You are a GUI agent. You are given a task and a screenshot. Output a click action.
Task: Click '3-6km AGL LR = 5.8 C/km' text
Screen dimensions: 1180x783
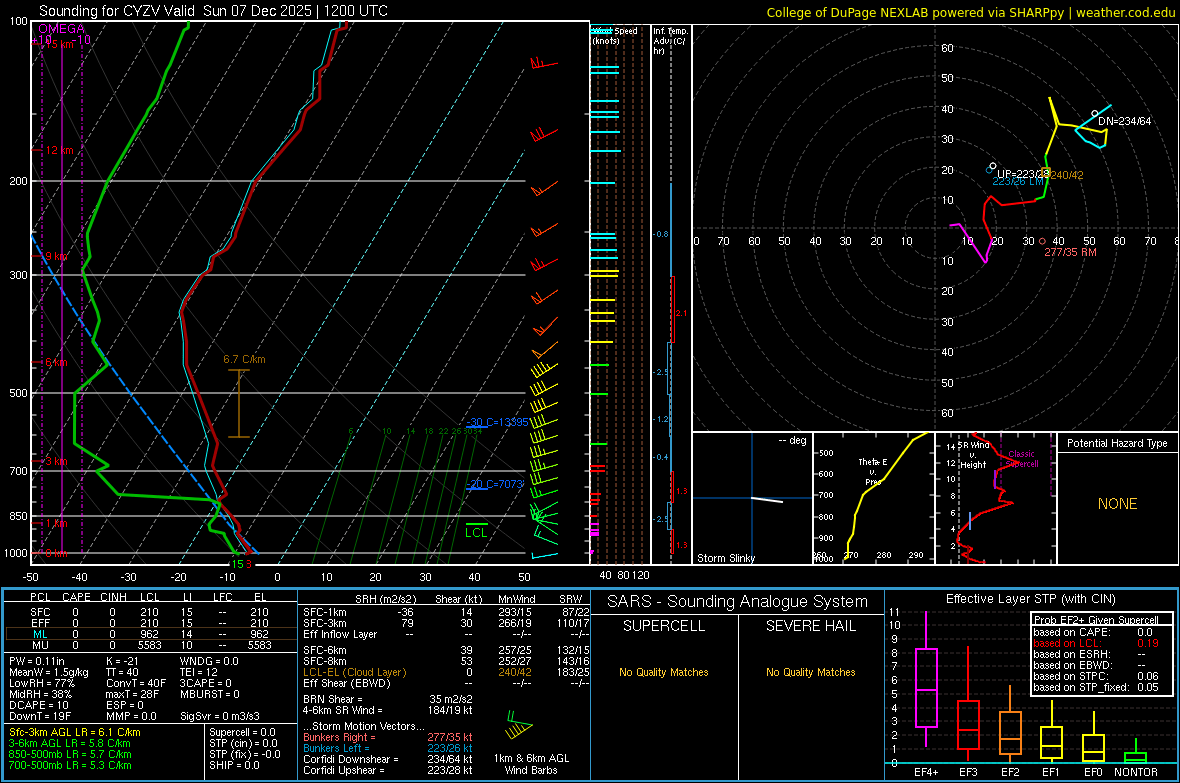click(x=69, y=743)
